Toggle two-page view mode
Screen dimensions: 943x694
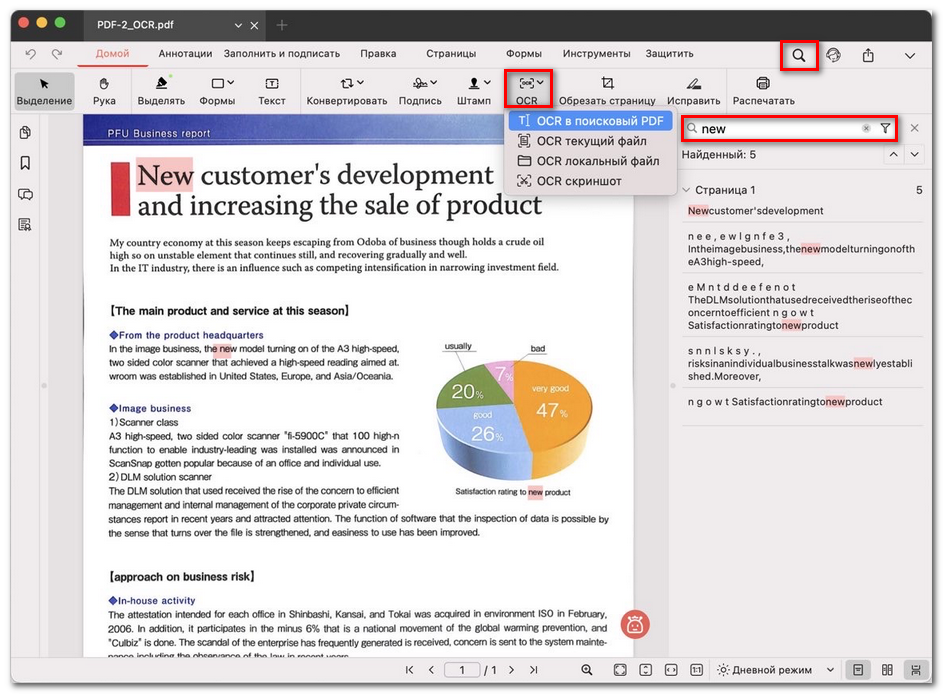pos(887,669)
